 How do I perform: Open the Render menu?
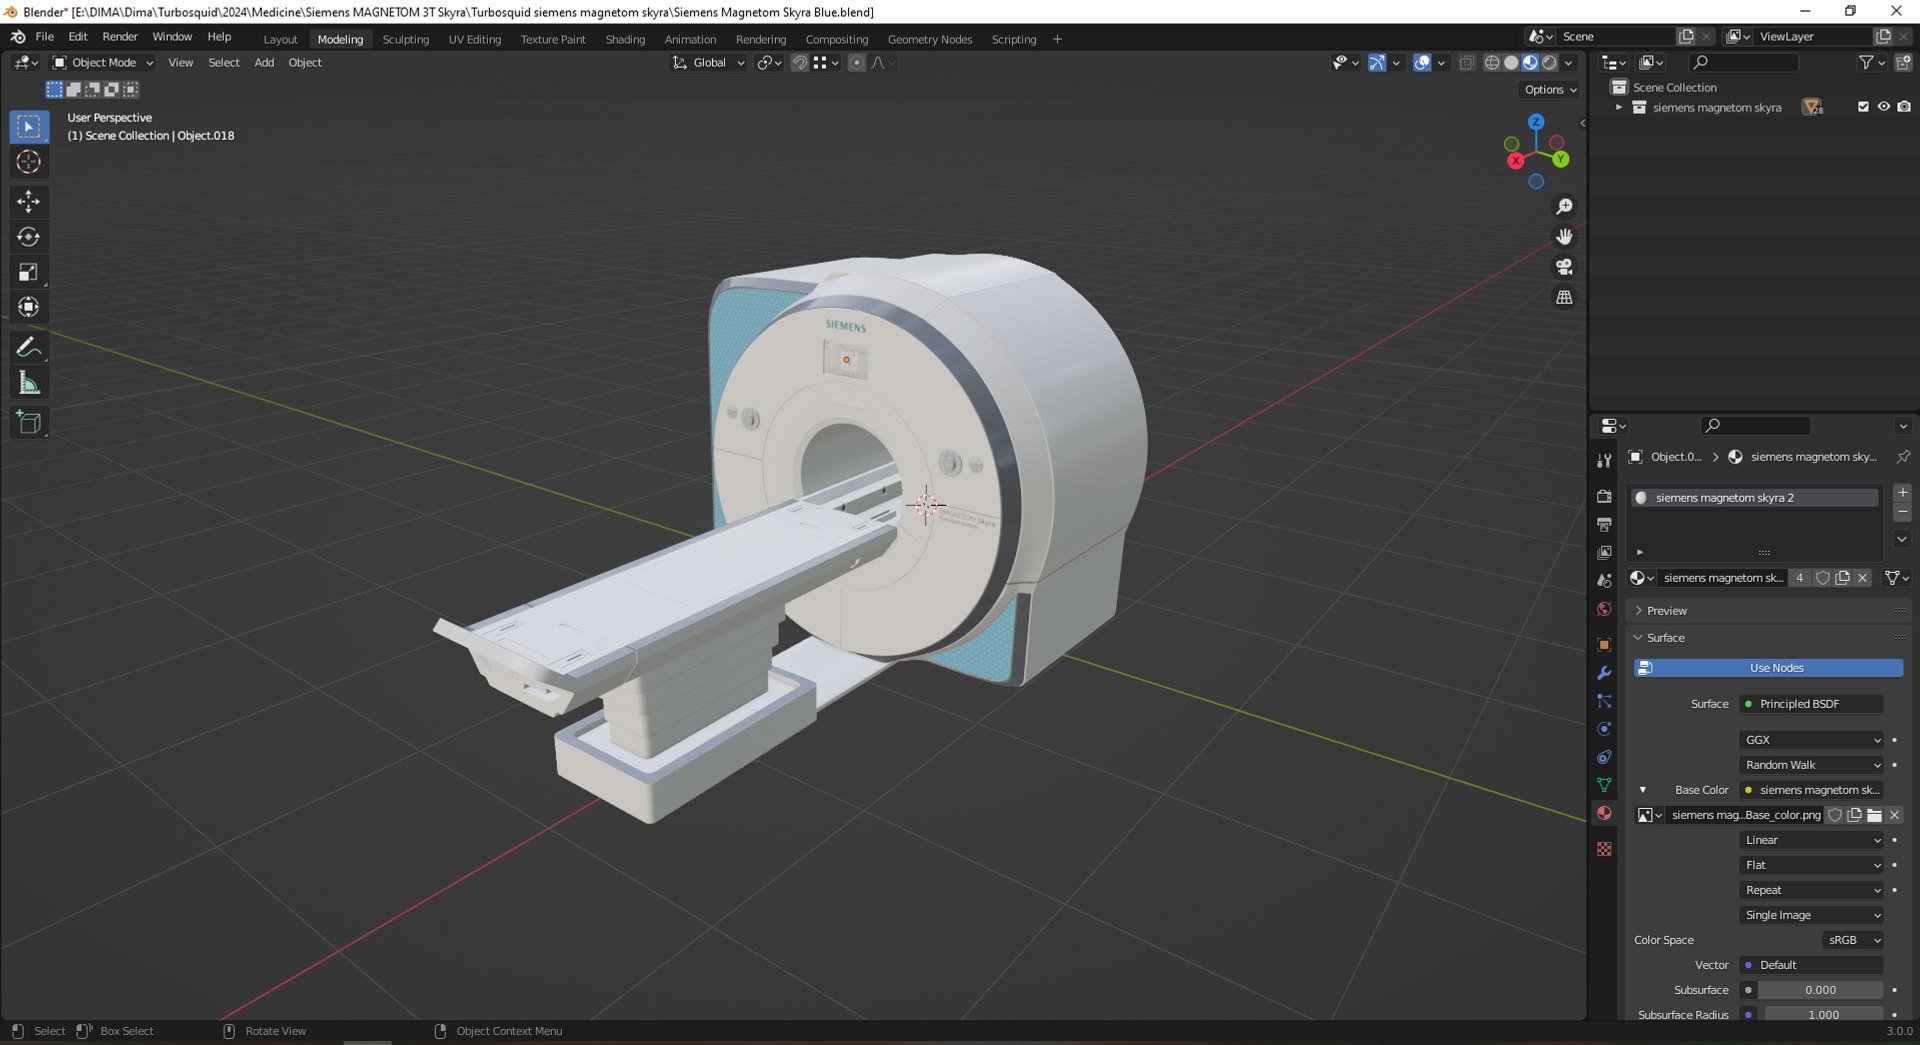pos(120,37)
